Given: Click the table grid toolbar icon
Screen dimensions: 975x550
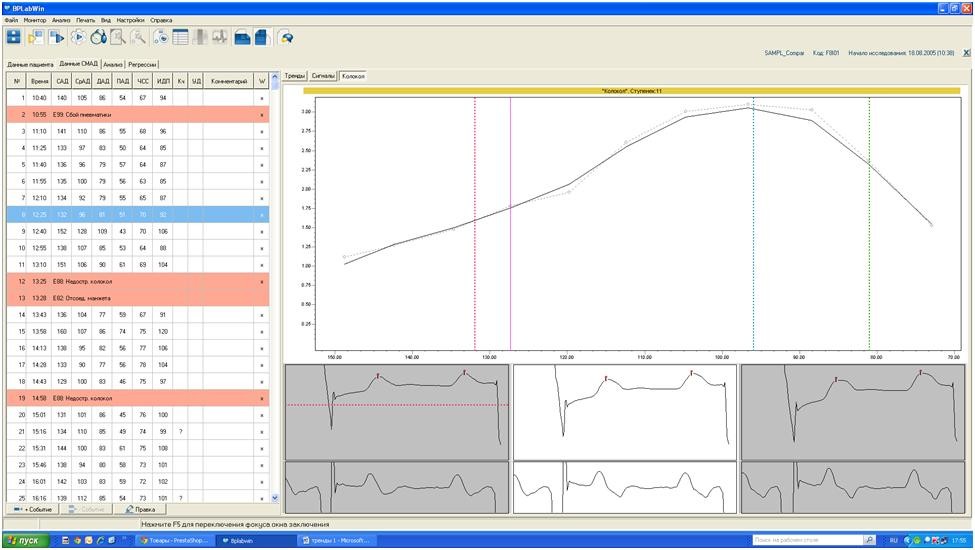Looking at the screenshot, I should click(181, 37).
